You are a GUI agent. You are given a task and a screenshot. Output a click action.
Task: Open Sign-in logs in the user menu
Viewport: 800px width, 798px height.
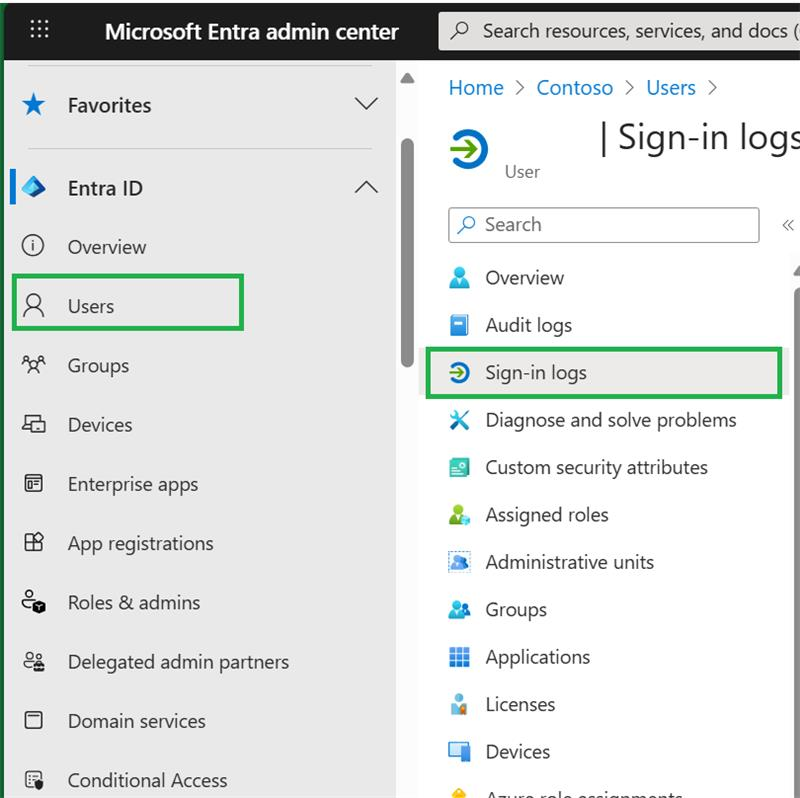604,373
